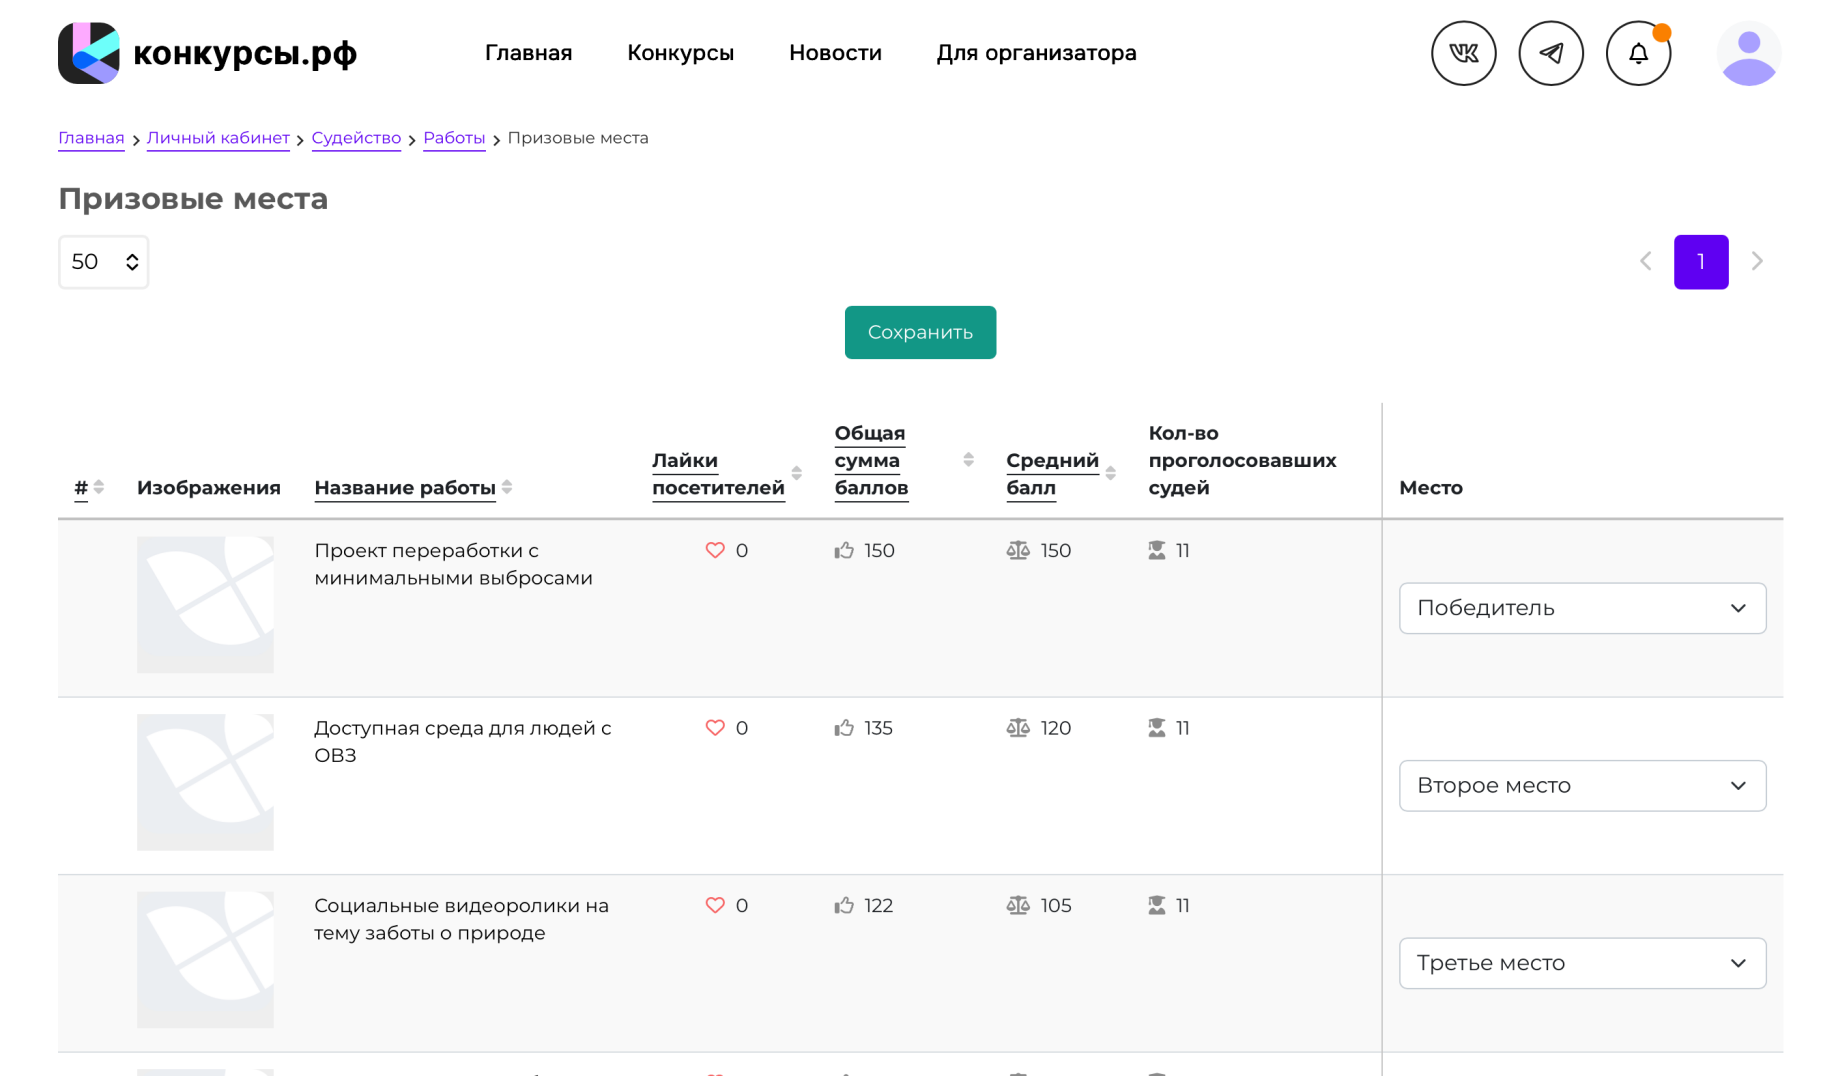Click the Telegram paper plane icon
The image size is (1821, 1076).
click(1550, 53)
